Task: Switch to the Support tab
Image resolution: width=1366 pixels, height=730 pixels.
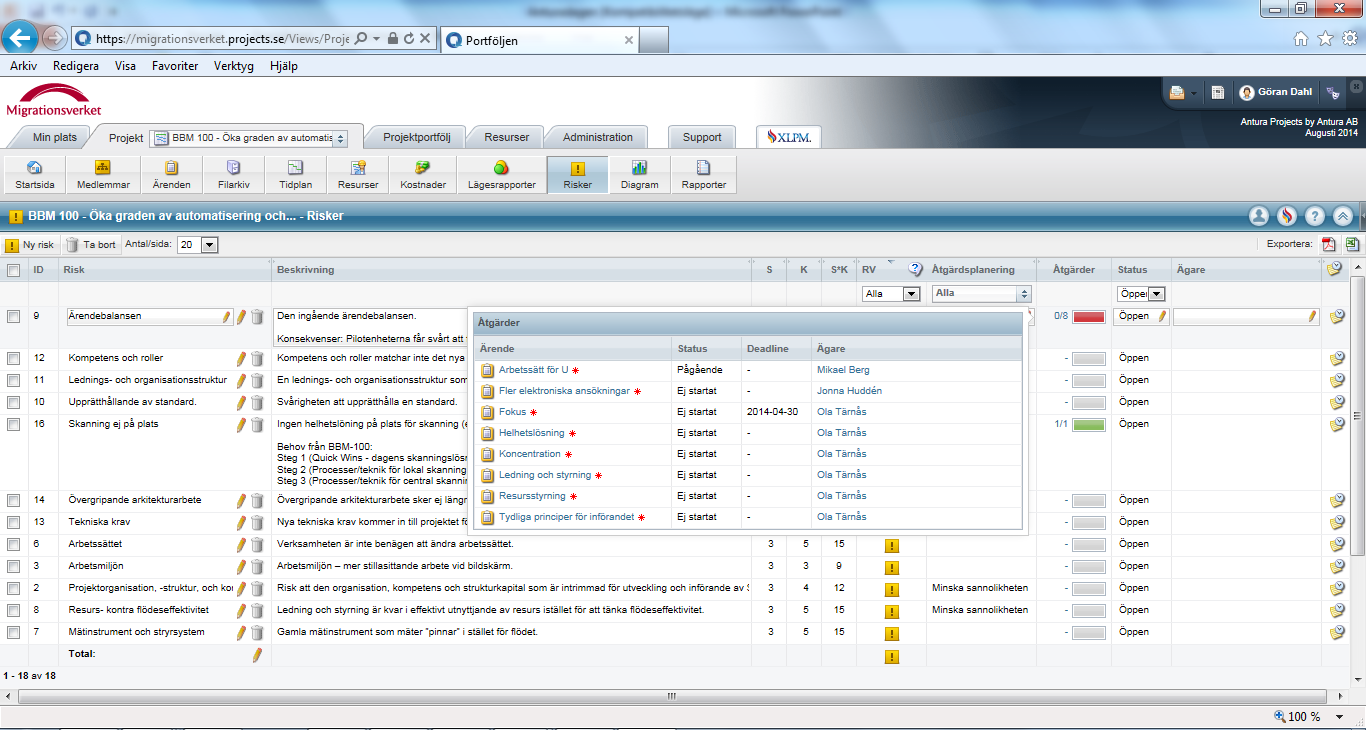Action: coord(702,137)
